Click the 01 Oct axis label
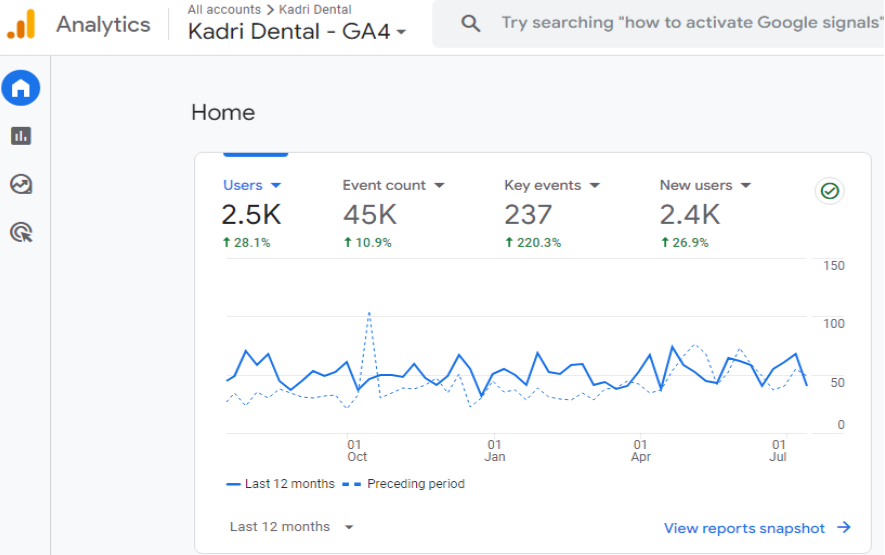This screenshot has height=555, width=885. [x=356, y=451]
